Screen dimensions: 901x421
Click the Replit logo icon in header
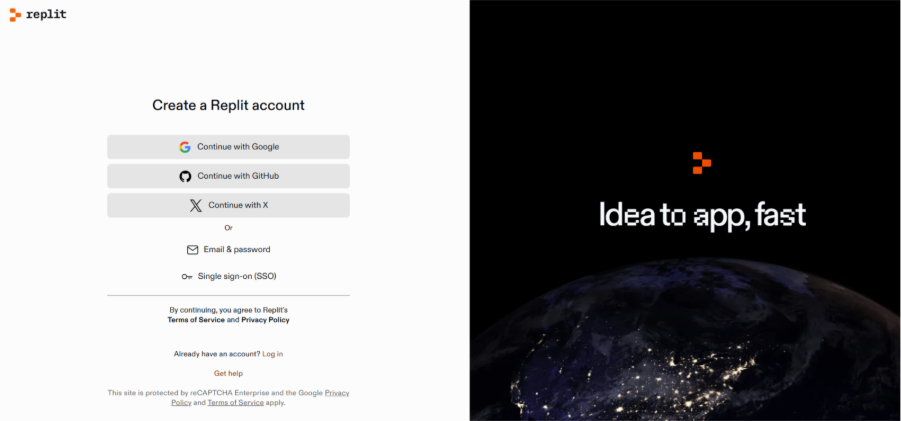pyautogui.click(x=15, y=15)
